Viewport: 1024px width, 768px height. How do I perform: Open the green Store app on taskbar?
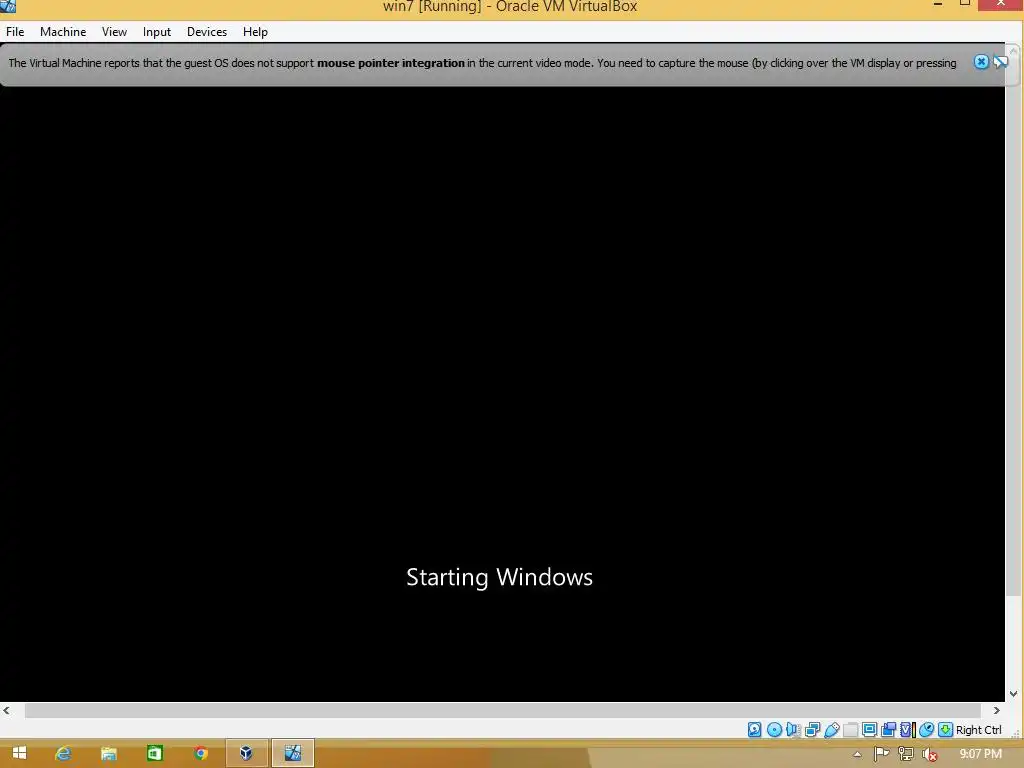(155, 753)
